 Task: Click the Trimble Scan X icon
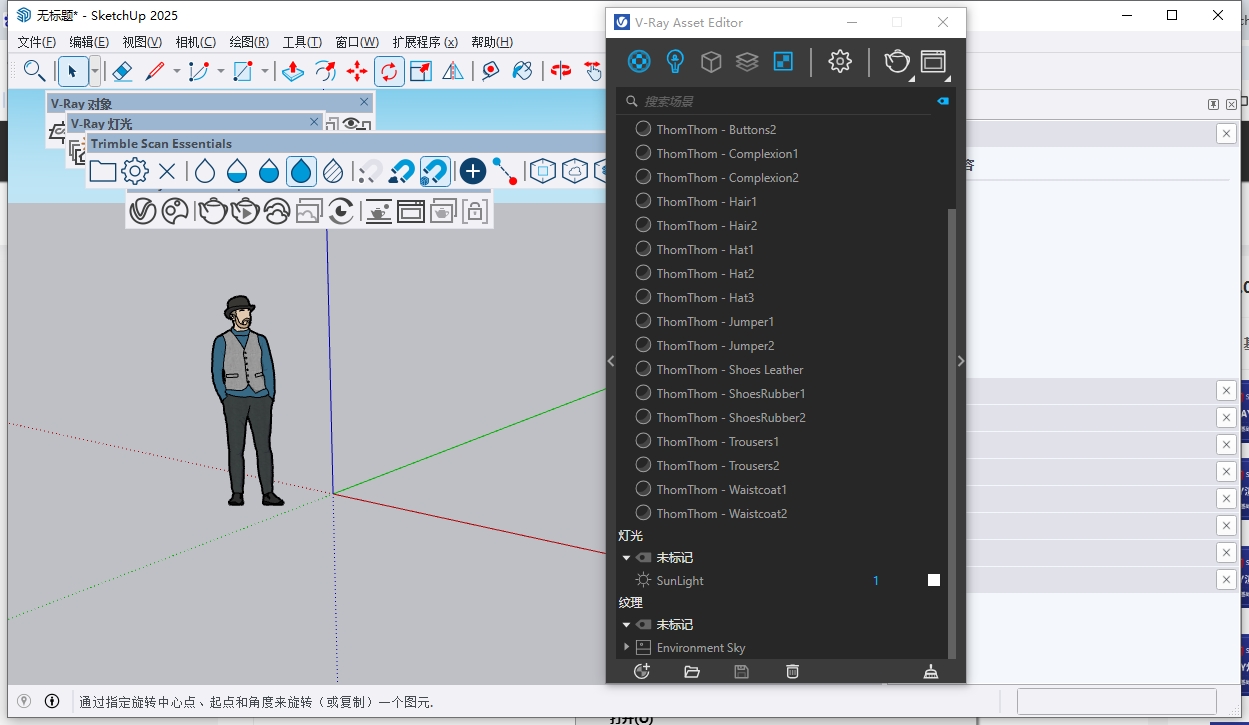click(x=167, y=171)
